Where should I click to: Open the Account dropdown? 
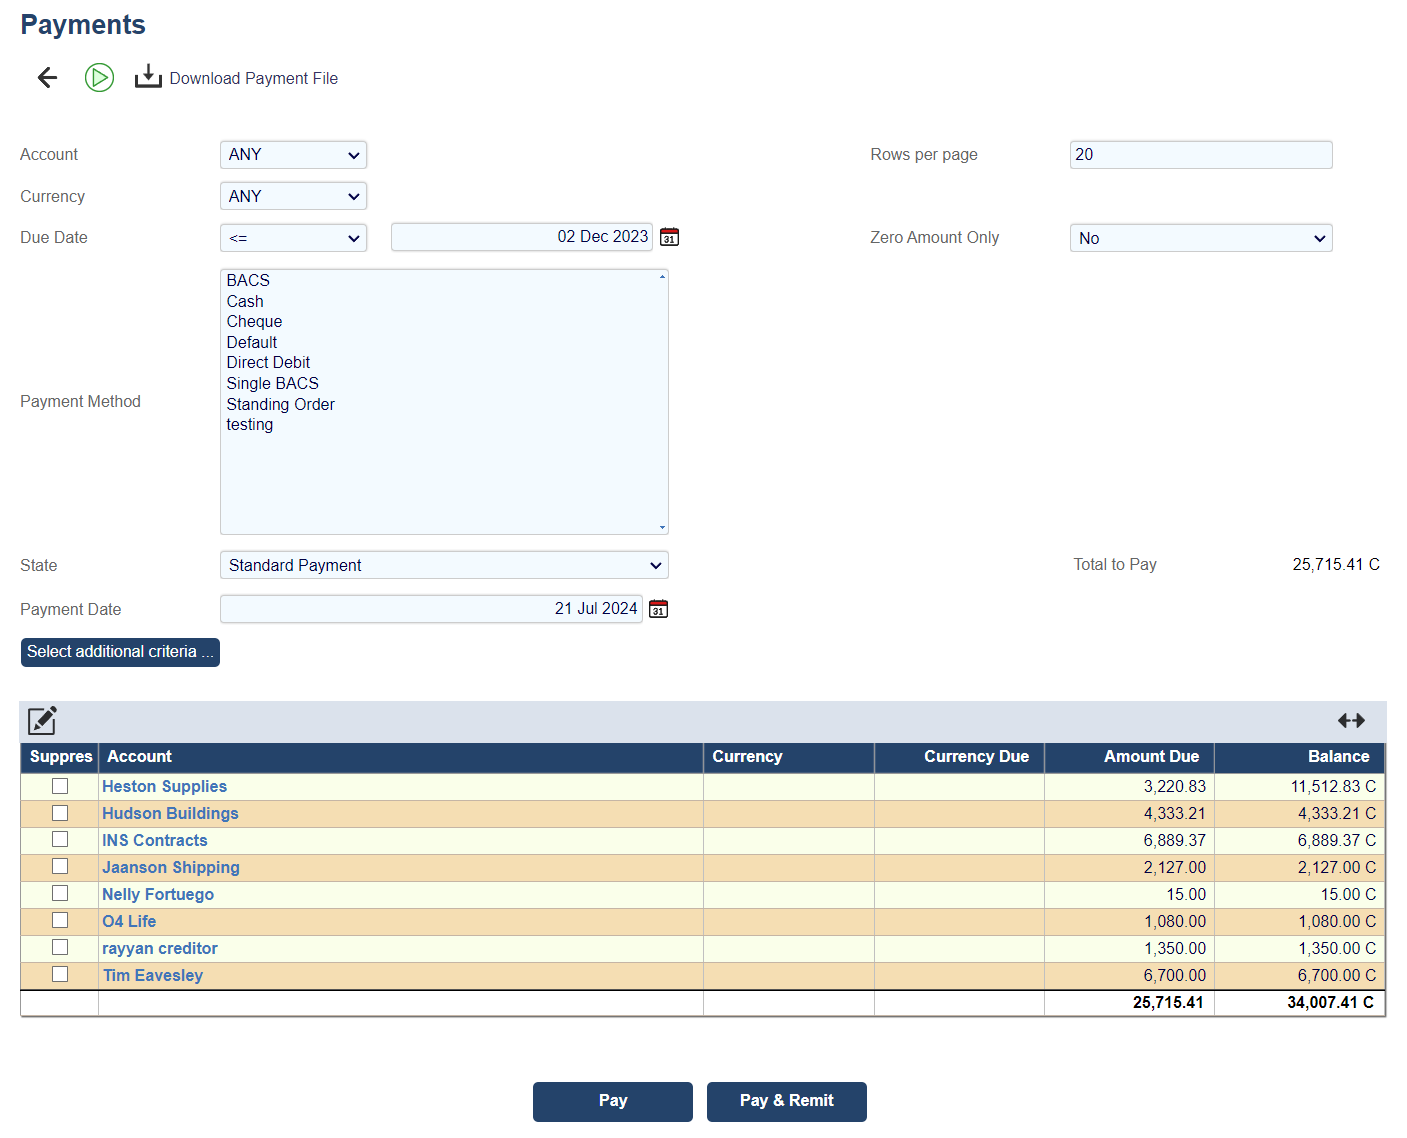click(x=293, y=155)
